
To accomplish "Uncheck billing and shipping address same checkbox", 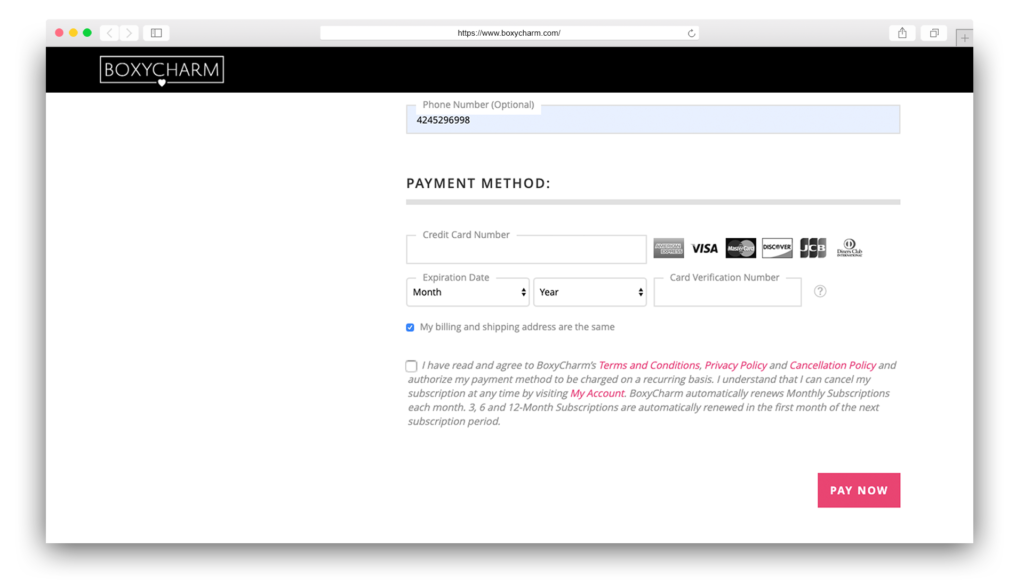I will 410,327.
